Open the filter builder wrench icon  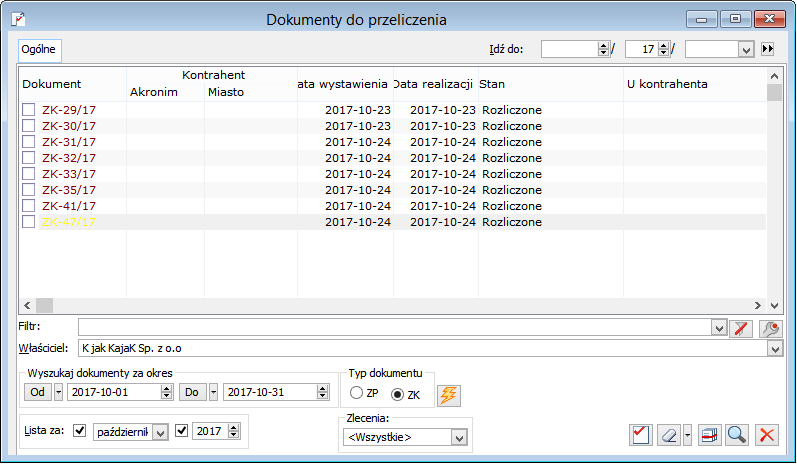coord(771,328)
